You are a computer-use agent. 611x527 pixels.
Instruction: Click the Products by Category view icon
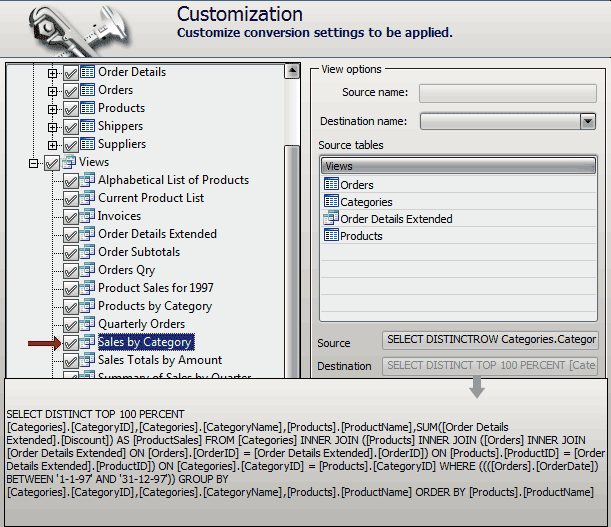(x=87, y=306)
